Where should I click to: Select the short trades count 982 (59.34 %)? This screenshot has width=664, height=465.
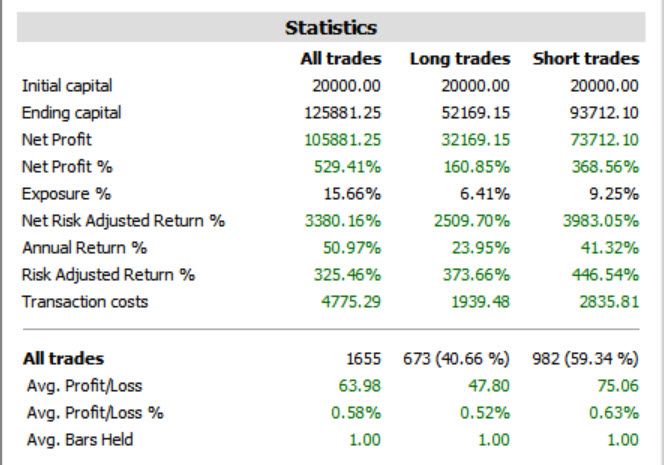(585, 358)
